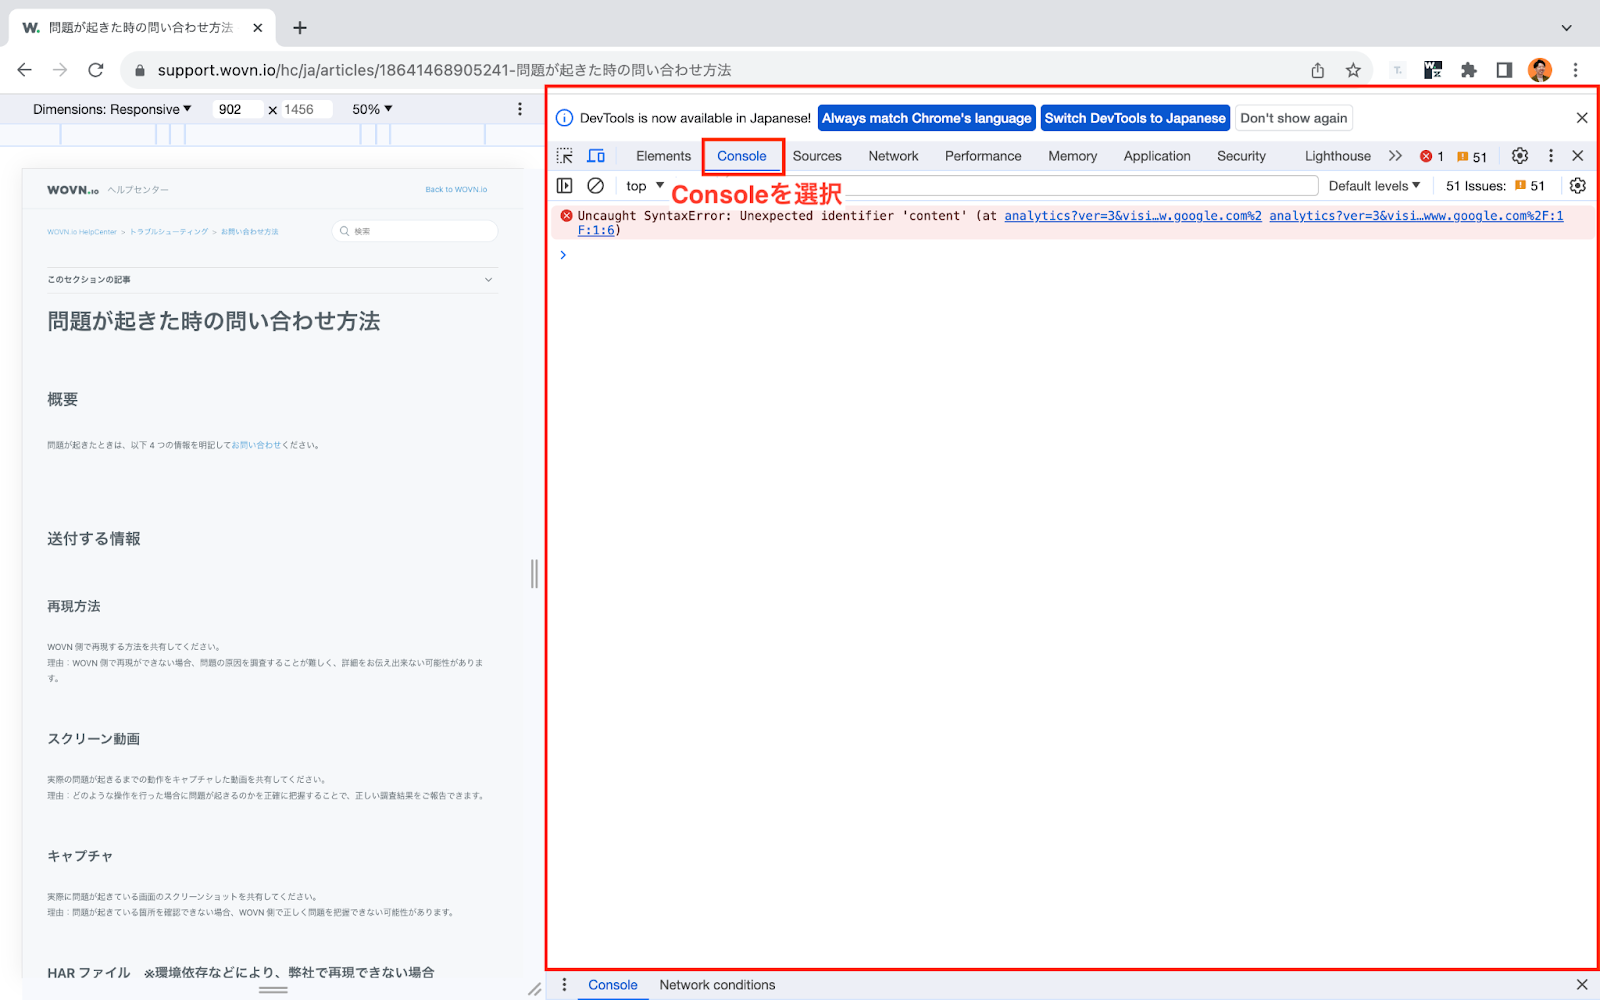Switch to the Network tab

pyautogui.click(x=893, y=156)
